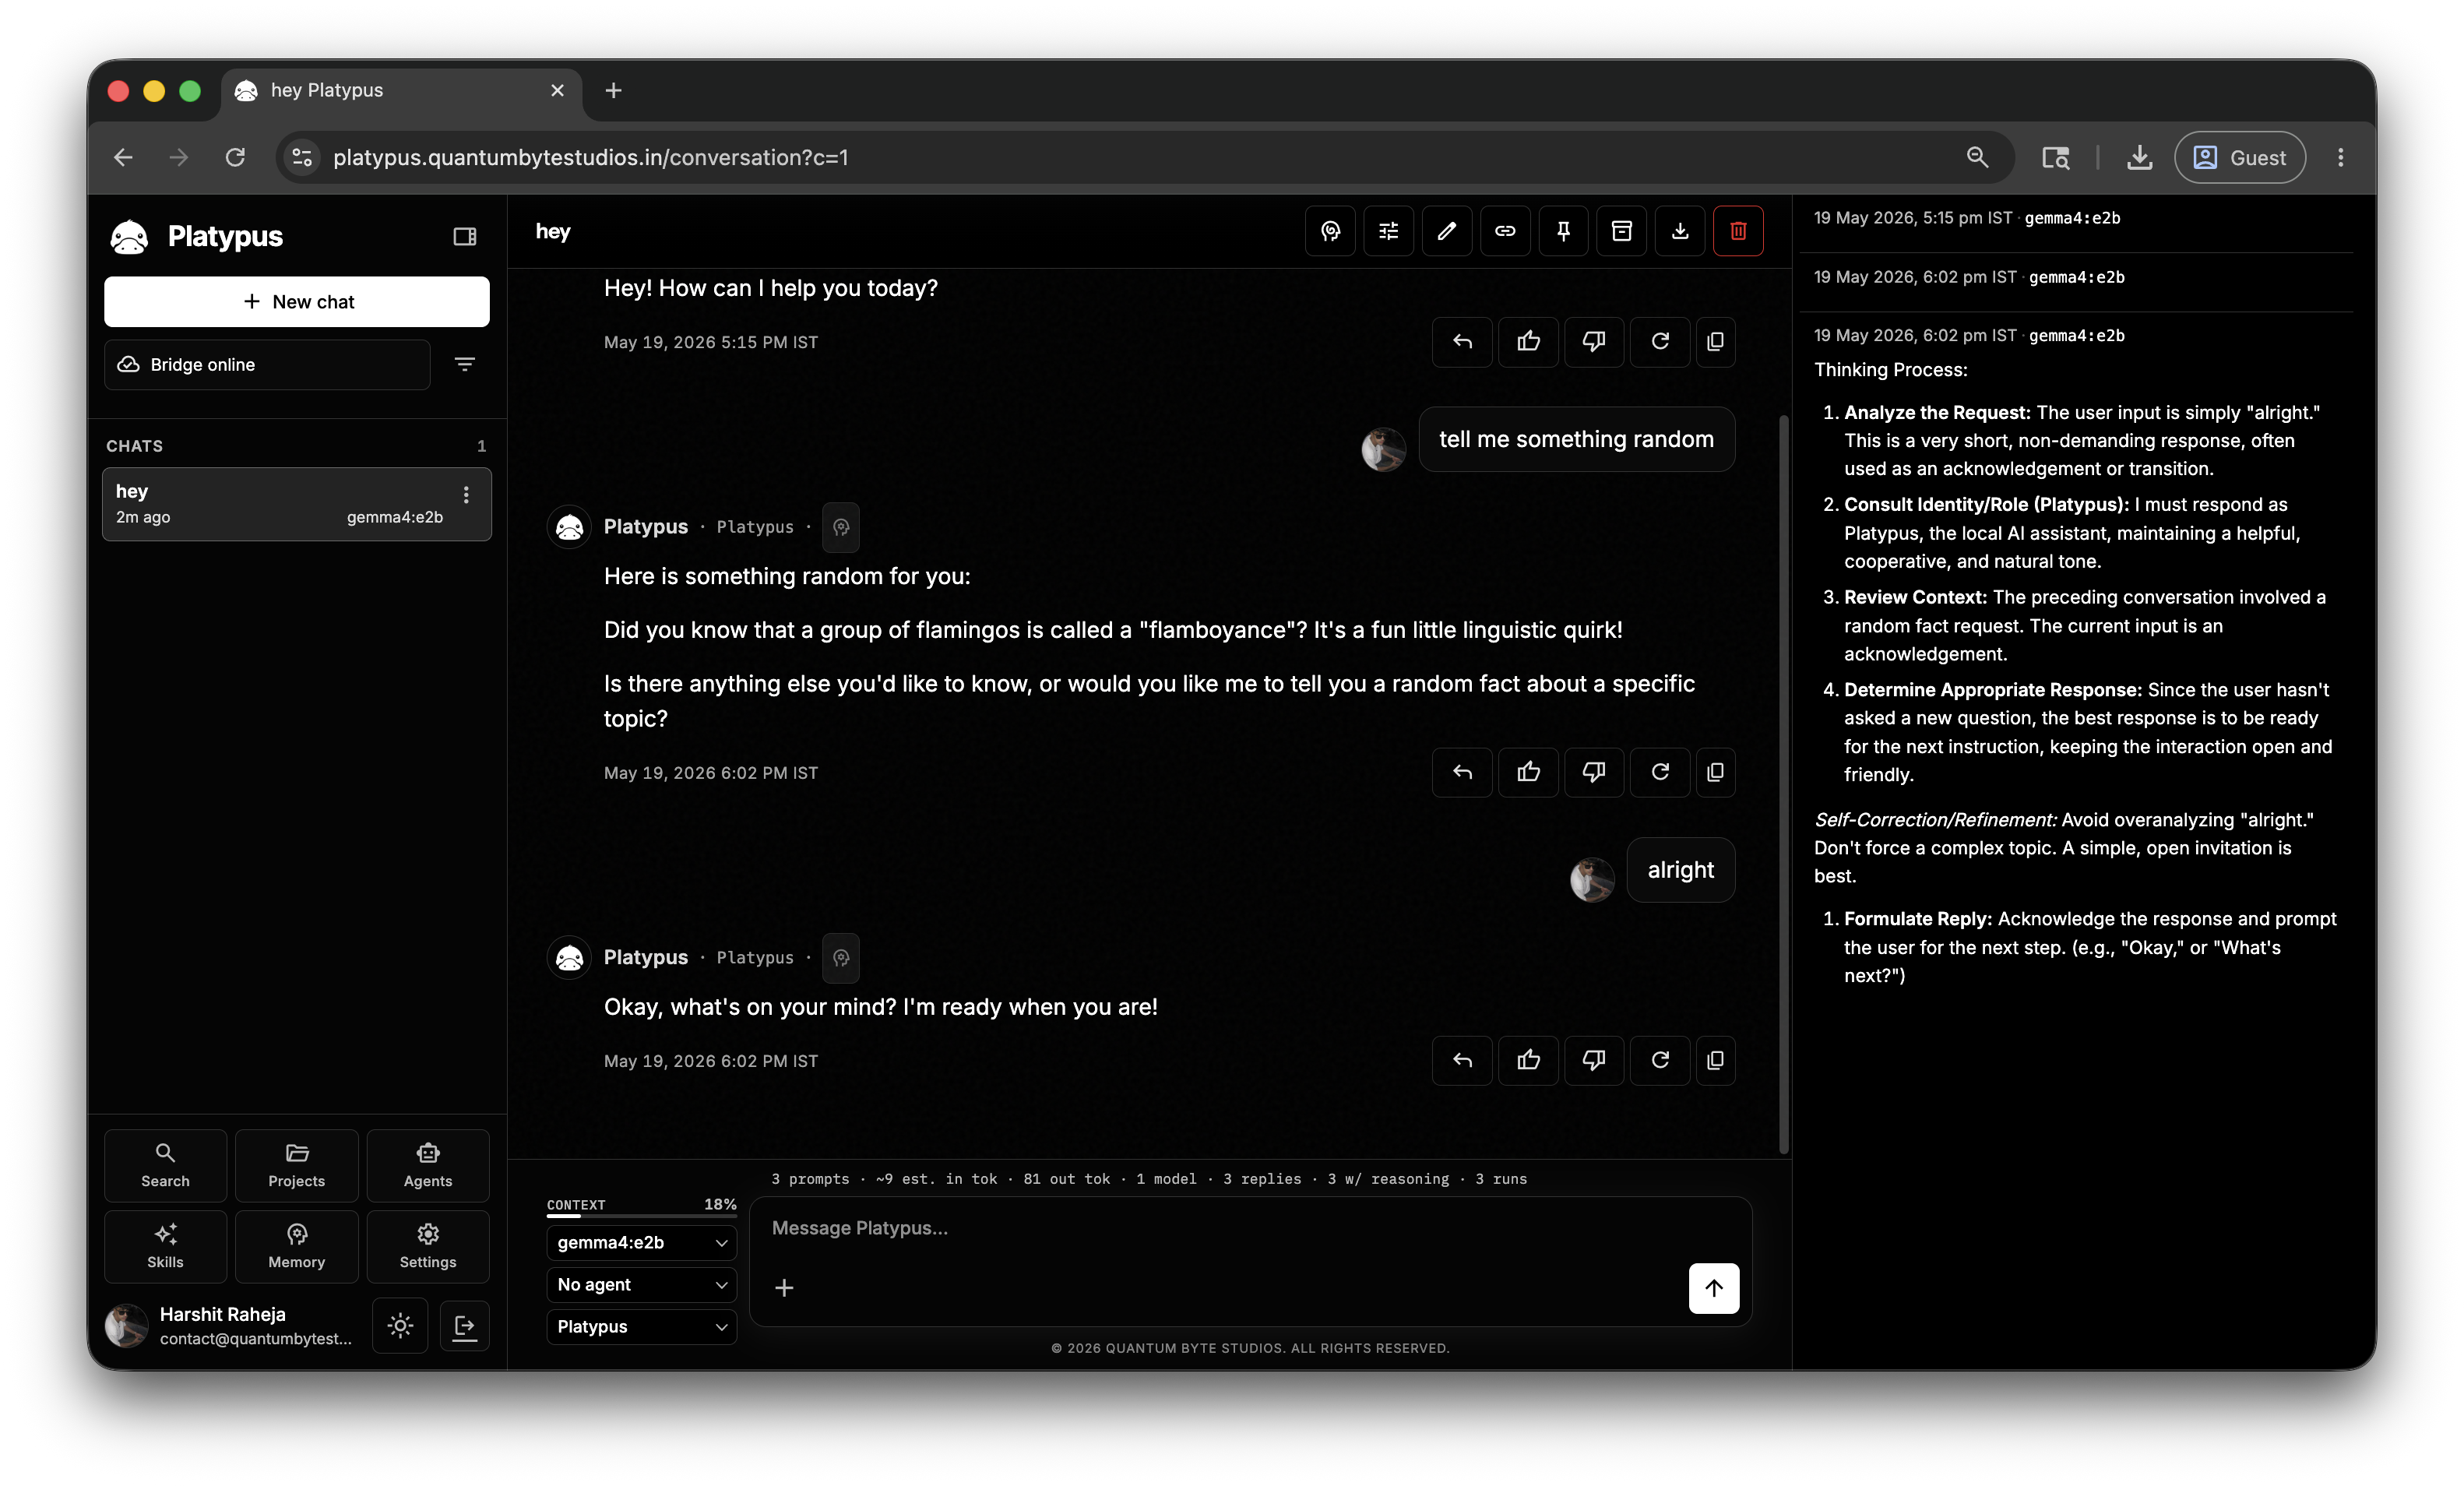2464x1486 pixels.
Task: Click the "tell me something random" message bubble
Action: click(1576, 439)
